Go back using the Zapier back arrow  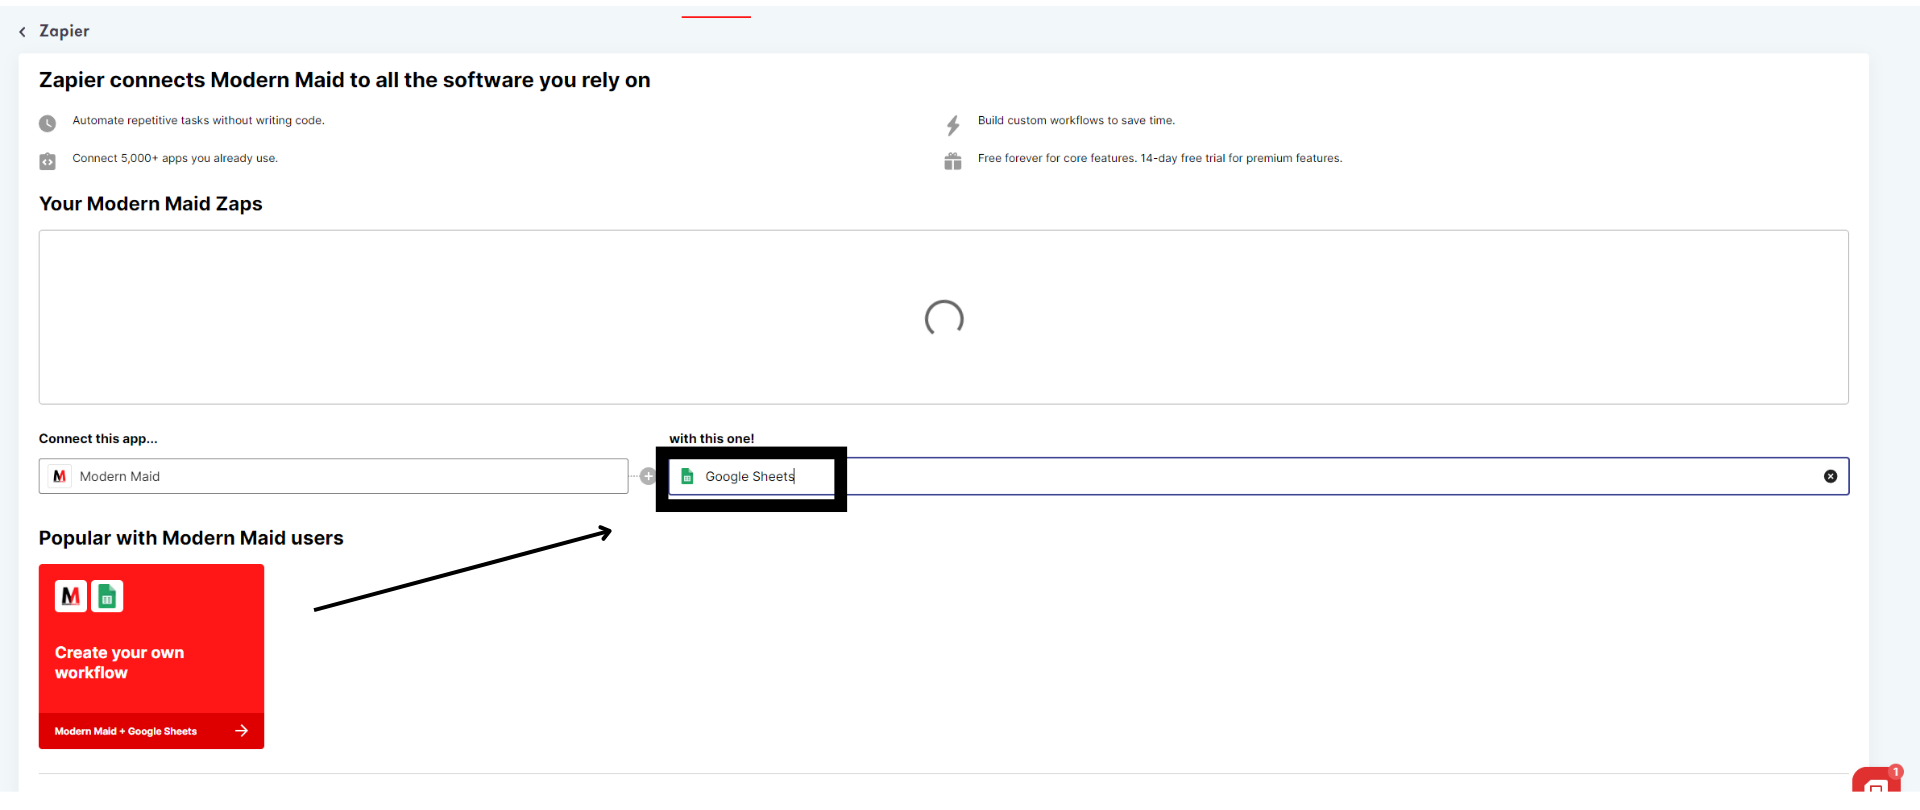[22, 32]
